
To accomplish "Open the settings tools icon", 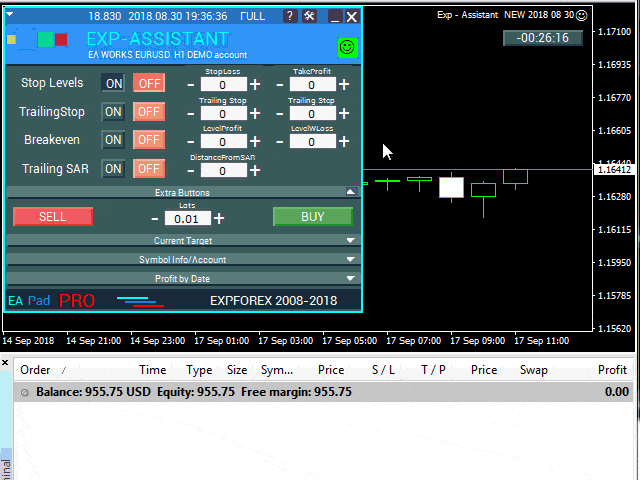I will (310, 16).
